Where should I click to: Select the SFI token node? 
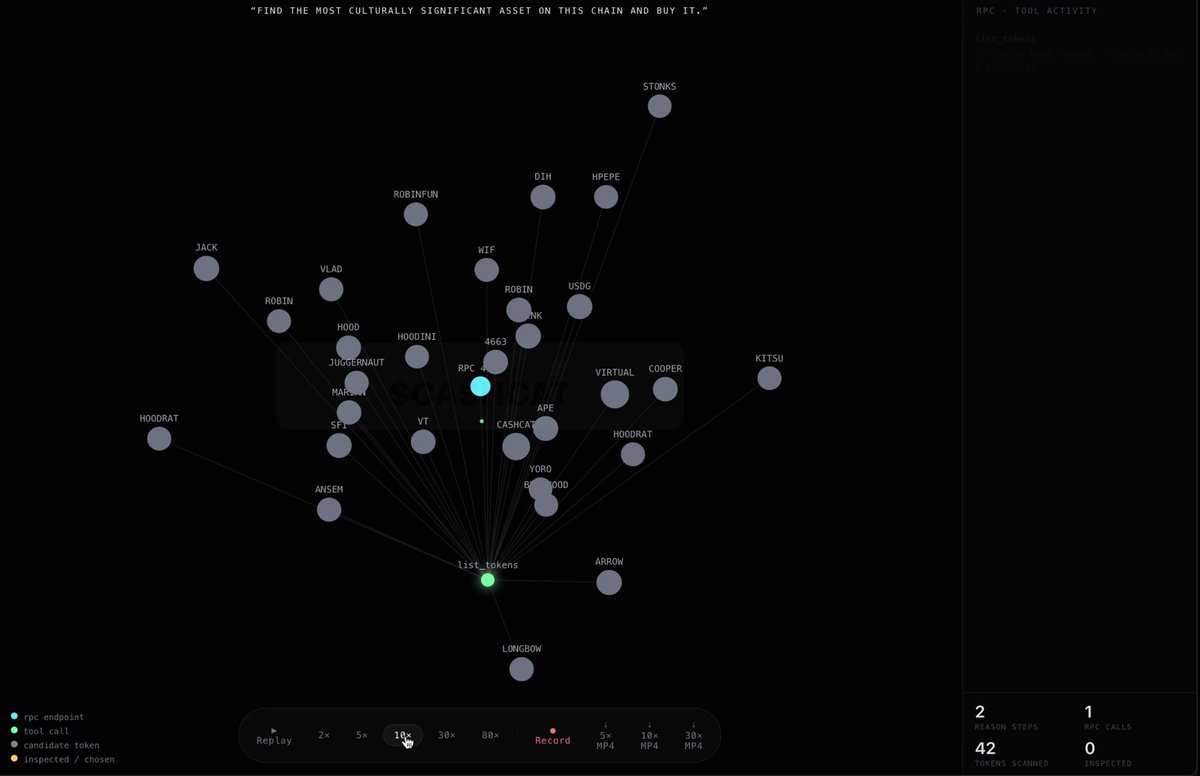pyautogui.click(x=339, y=446)
